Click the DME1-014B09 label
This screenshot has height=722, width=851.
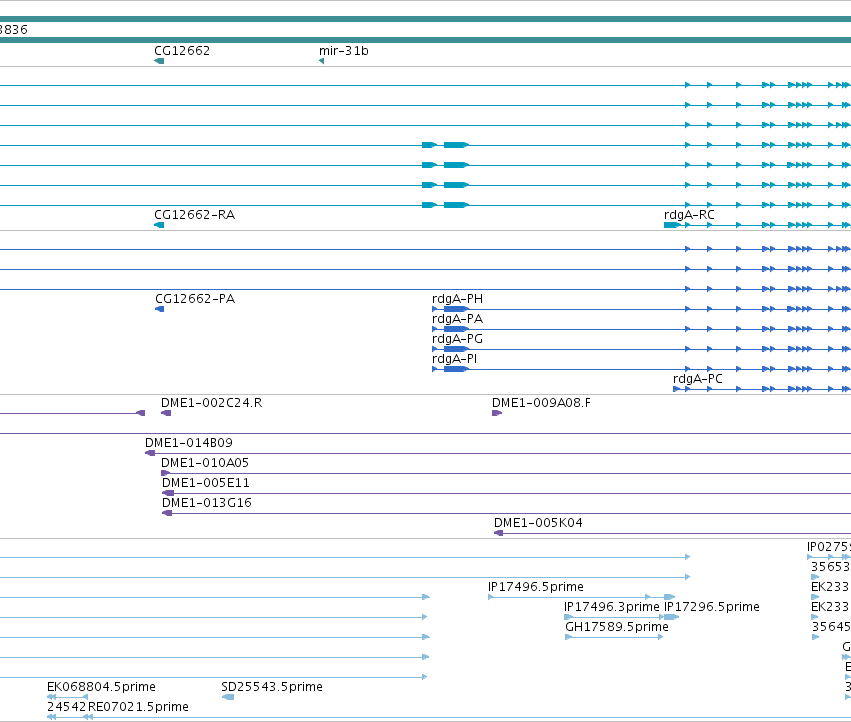[x=188, y=442]
